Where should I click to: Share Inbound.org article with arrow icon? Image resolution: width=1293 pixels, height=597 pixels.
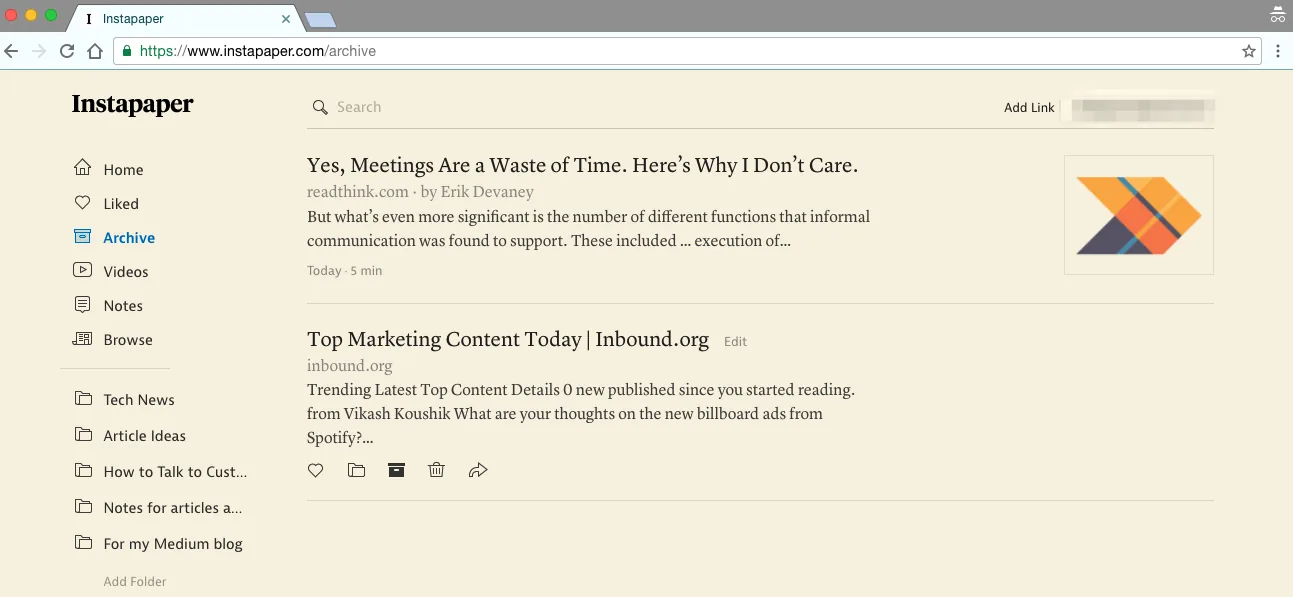[x=478, y=470]
